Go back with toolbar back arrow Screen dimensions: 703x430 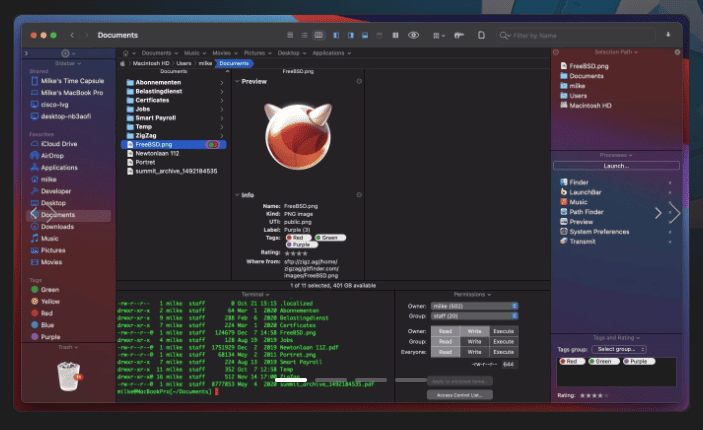(72, 35)
